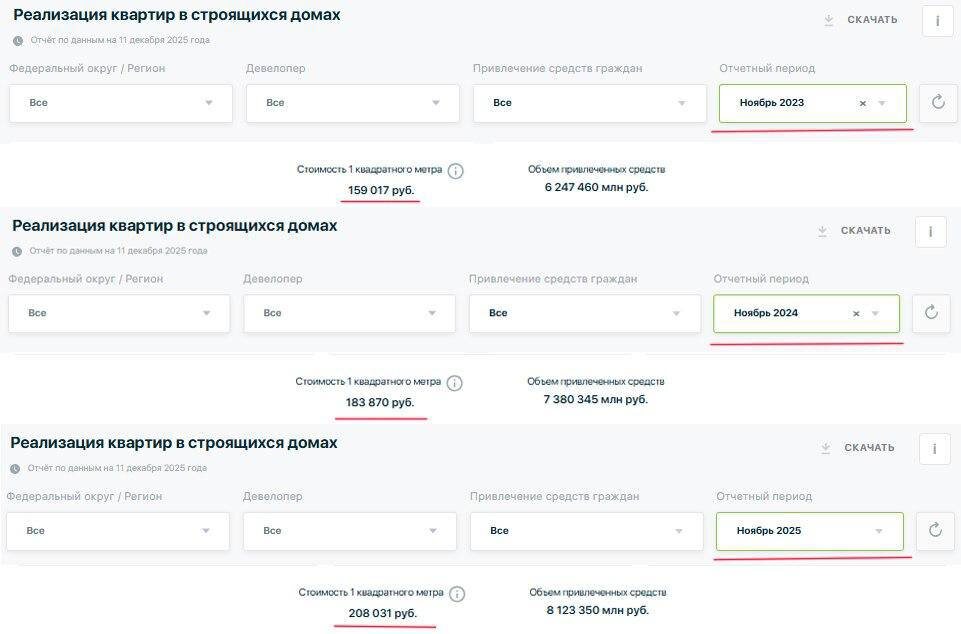Click the info icon beside Стоимость 1 квадратного метра
This screenshot has height=634, width=961.
[x=455, y=171]
